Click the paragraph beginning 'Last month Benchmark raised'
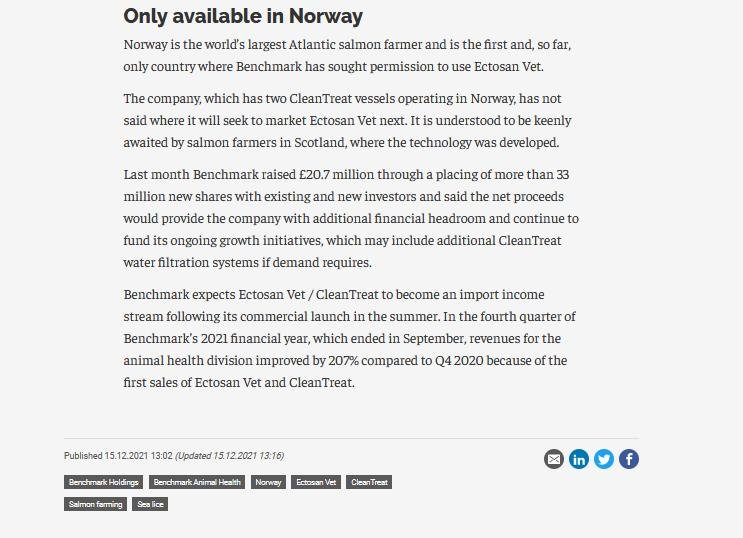The height and width of the screenshot is (538, 743). click(x=350, y=218)
